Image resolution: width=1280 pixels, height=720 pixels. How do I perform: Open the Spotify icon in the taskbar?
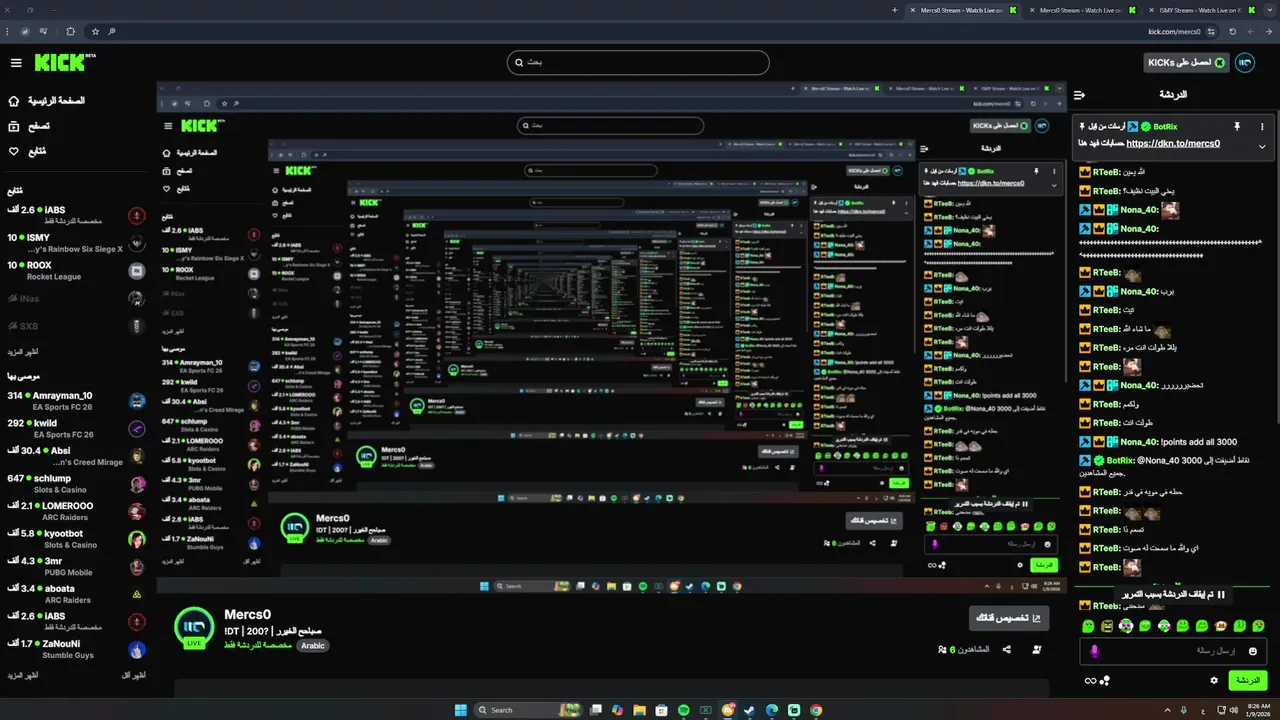click(x=684, y=710)
